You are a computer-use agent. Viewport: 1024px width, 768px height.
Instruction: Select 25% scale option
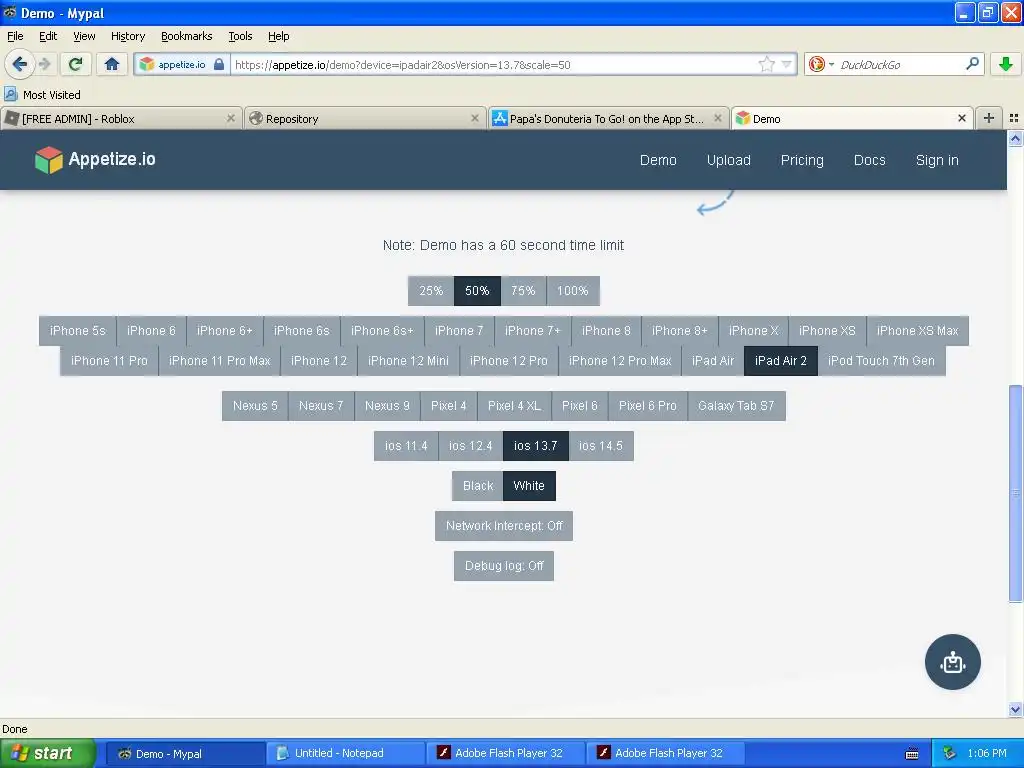(x=431, y=291)
